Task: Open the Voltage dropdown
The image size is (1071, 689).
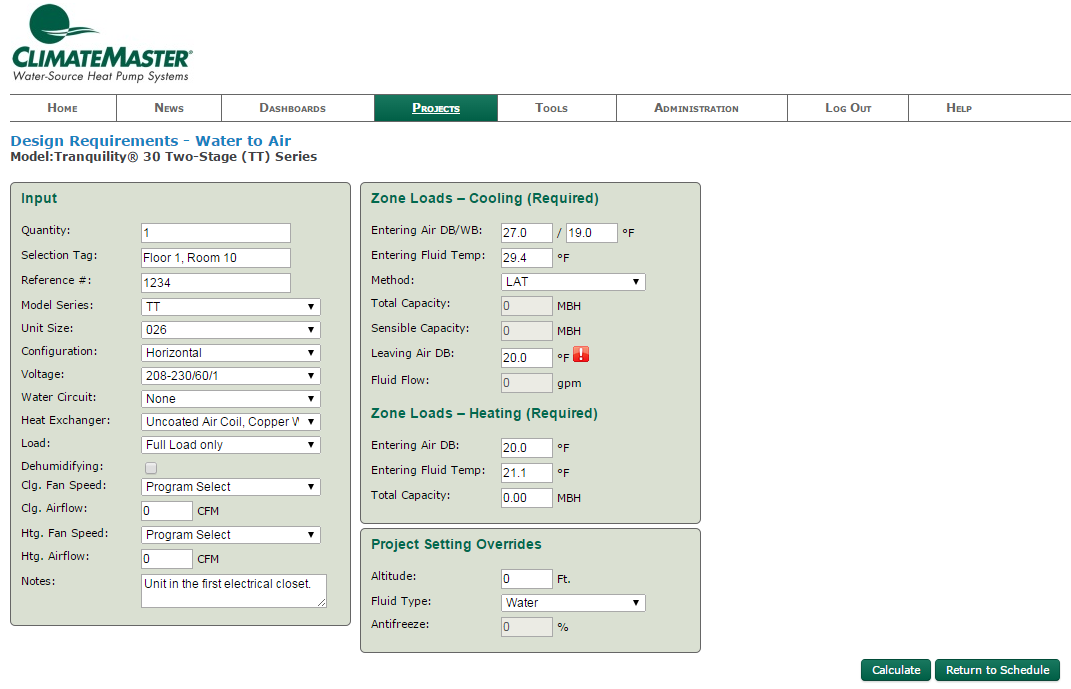Action: point(231,376)
